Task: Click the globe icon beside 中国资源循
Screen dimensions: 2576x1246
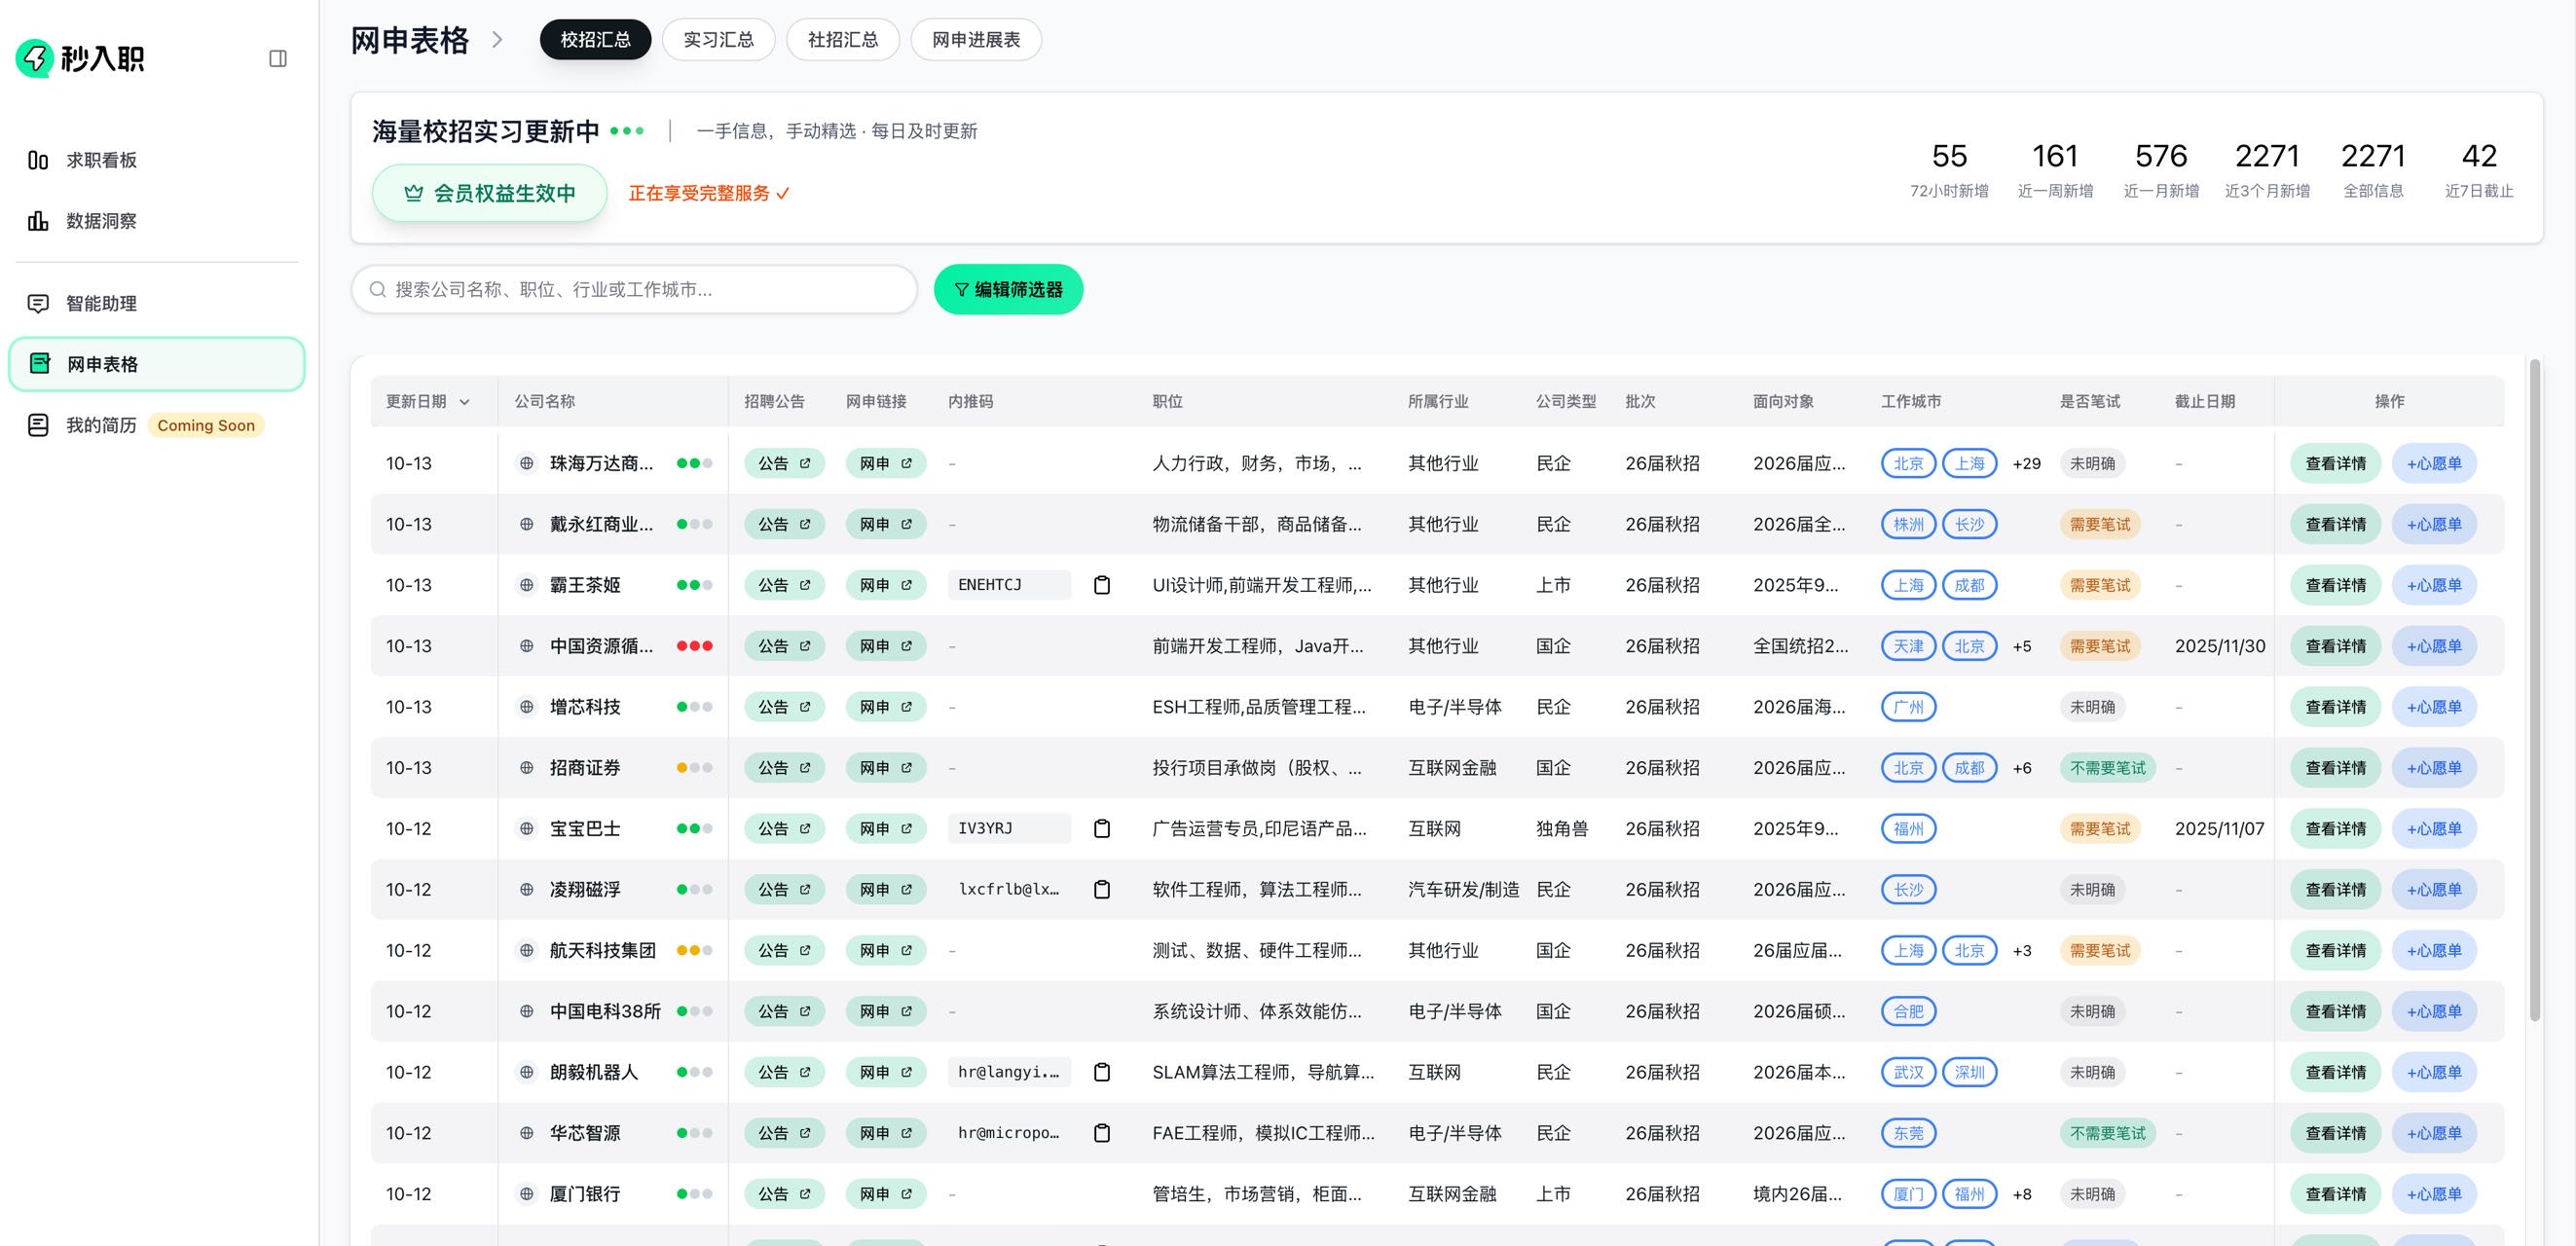Action: click(526, 646)
